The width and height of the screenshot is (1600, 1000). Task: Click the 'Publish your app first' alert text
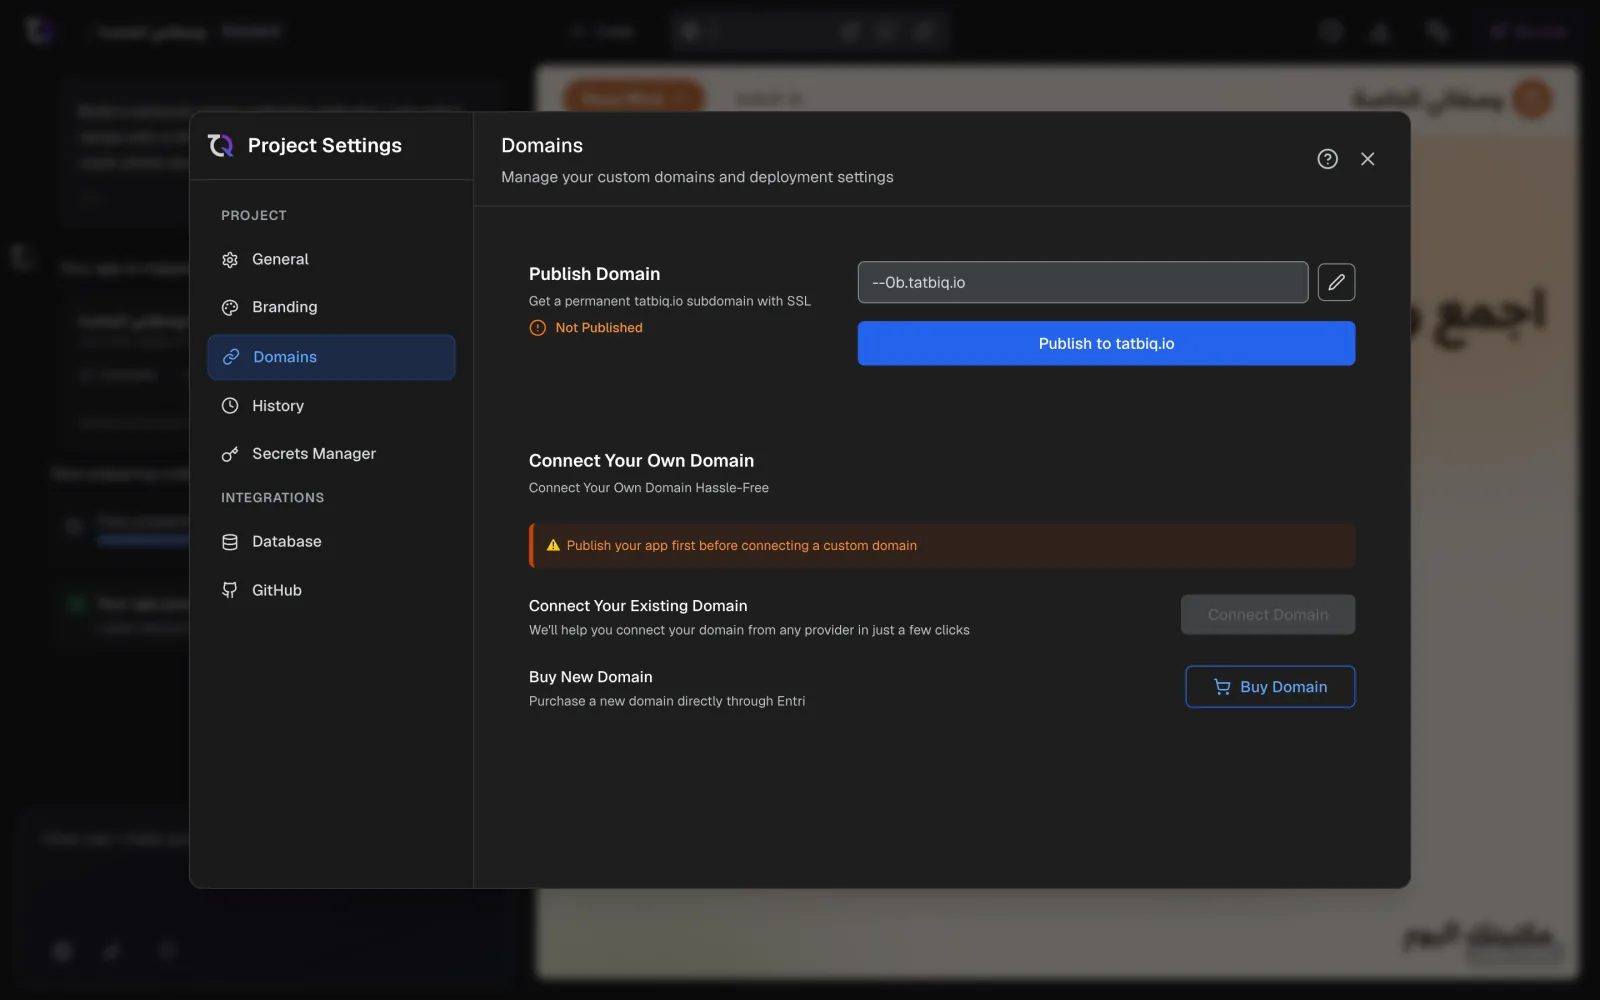tap(741, 546)
